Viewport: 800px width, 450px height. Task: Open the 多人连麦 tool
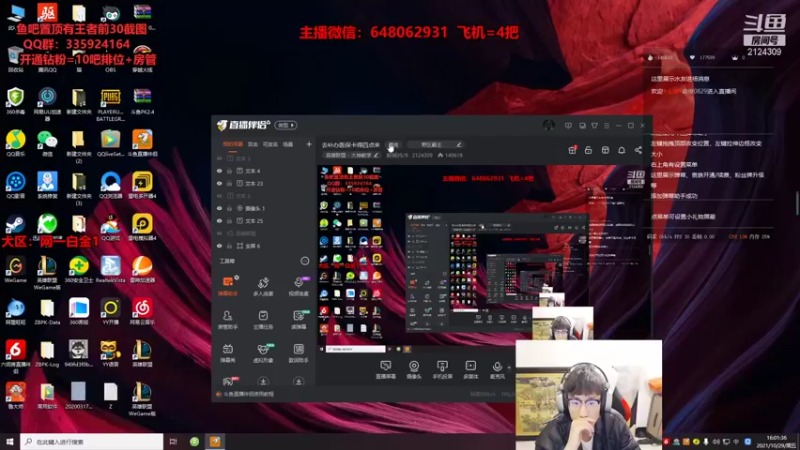(x=263, y=286)
